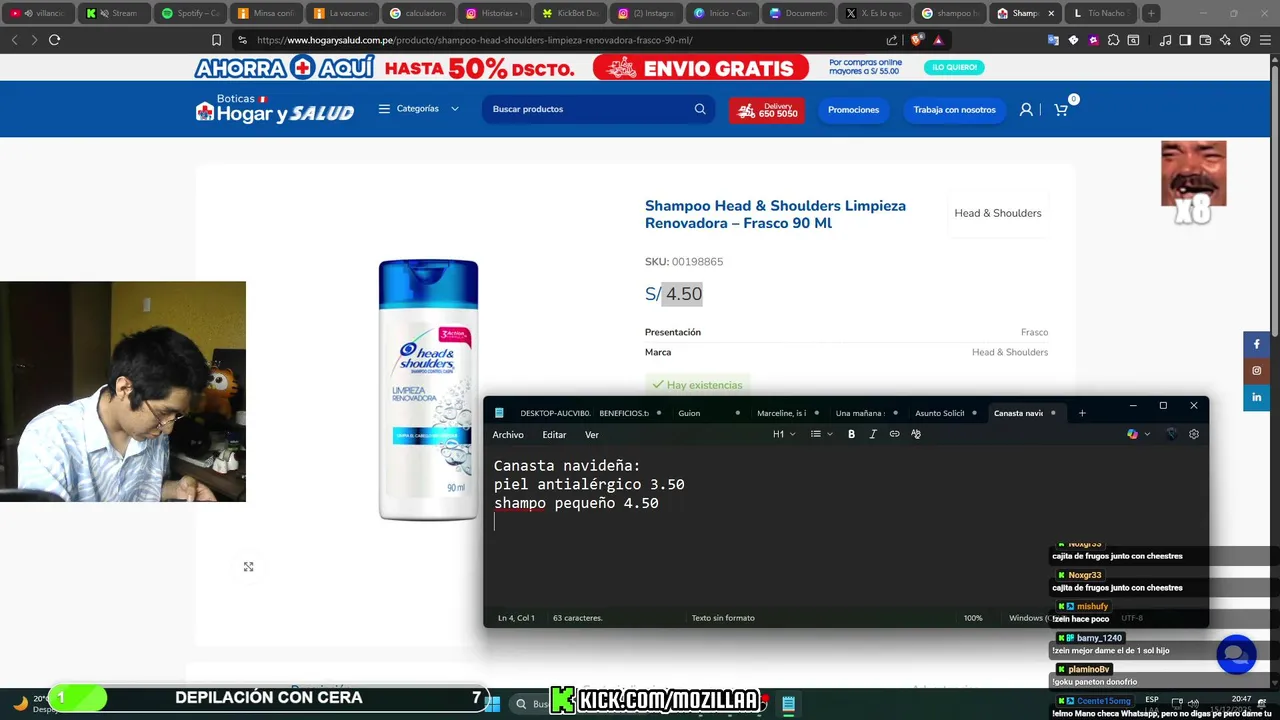
Task: Click the Delivery 650 5050 button
Action: [x=767, y=110]
